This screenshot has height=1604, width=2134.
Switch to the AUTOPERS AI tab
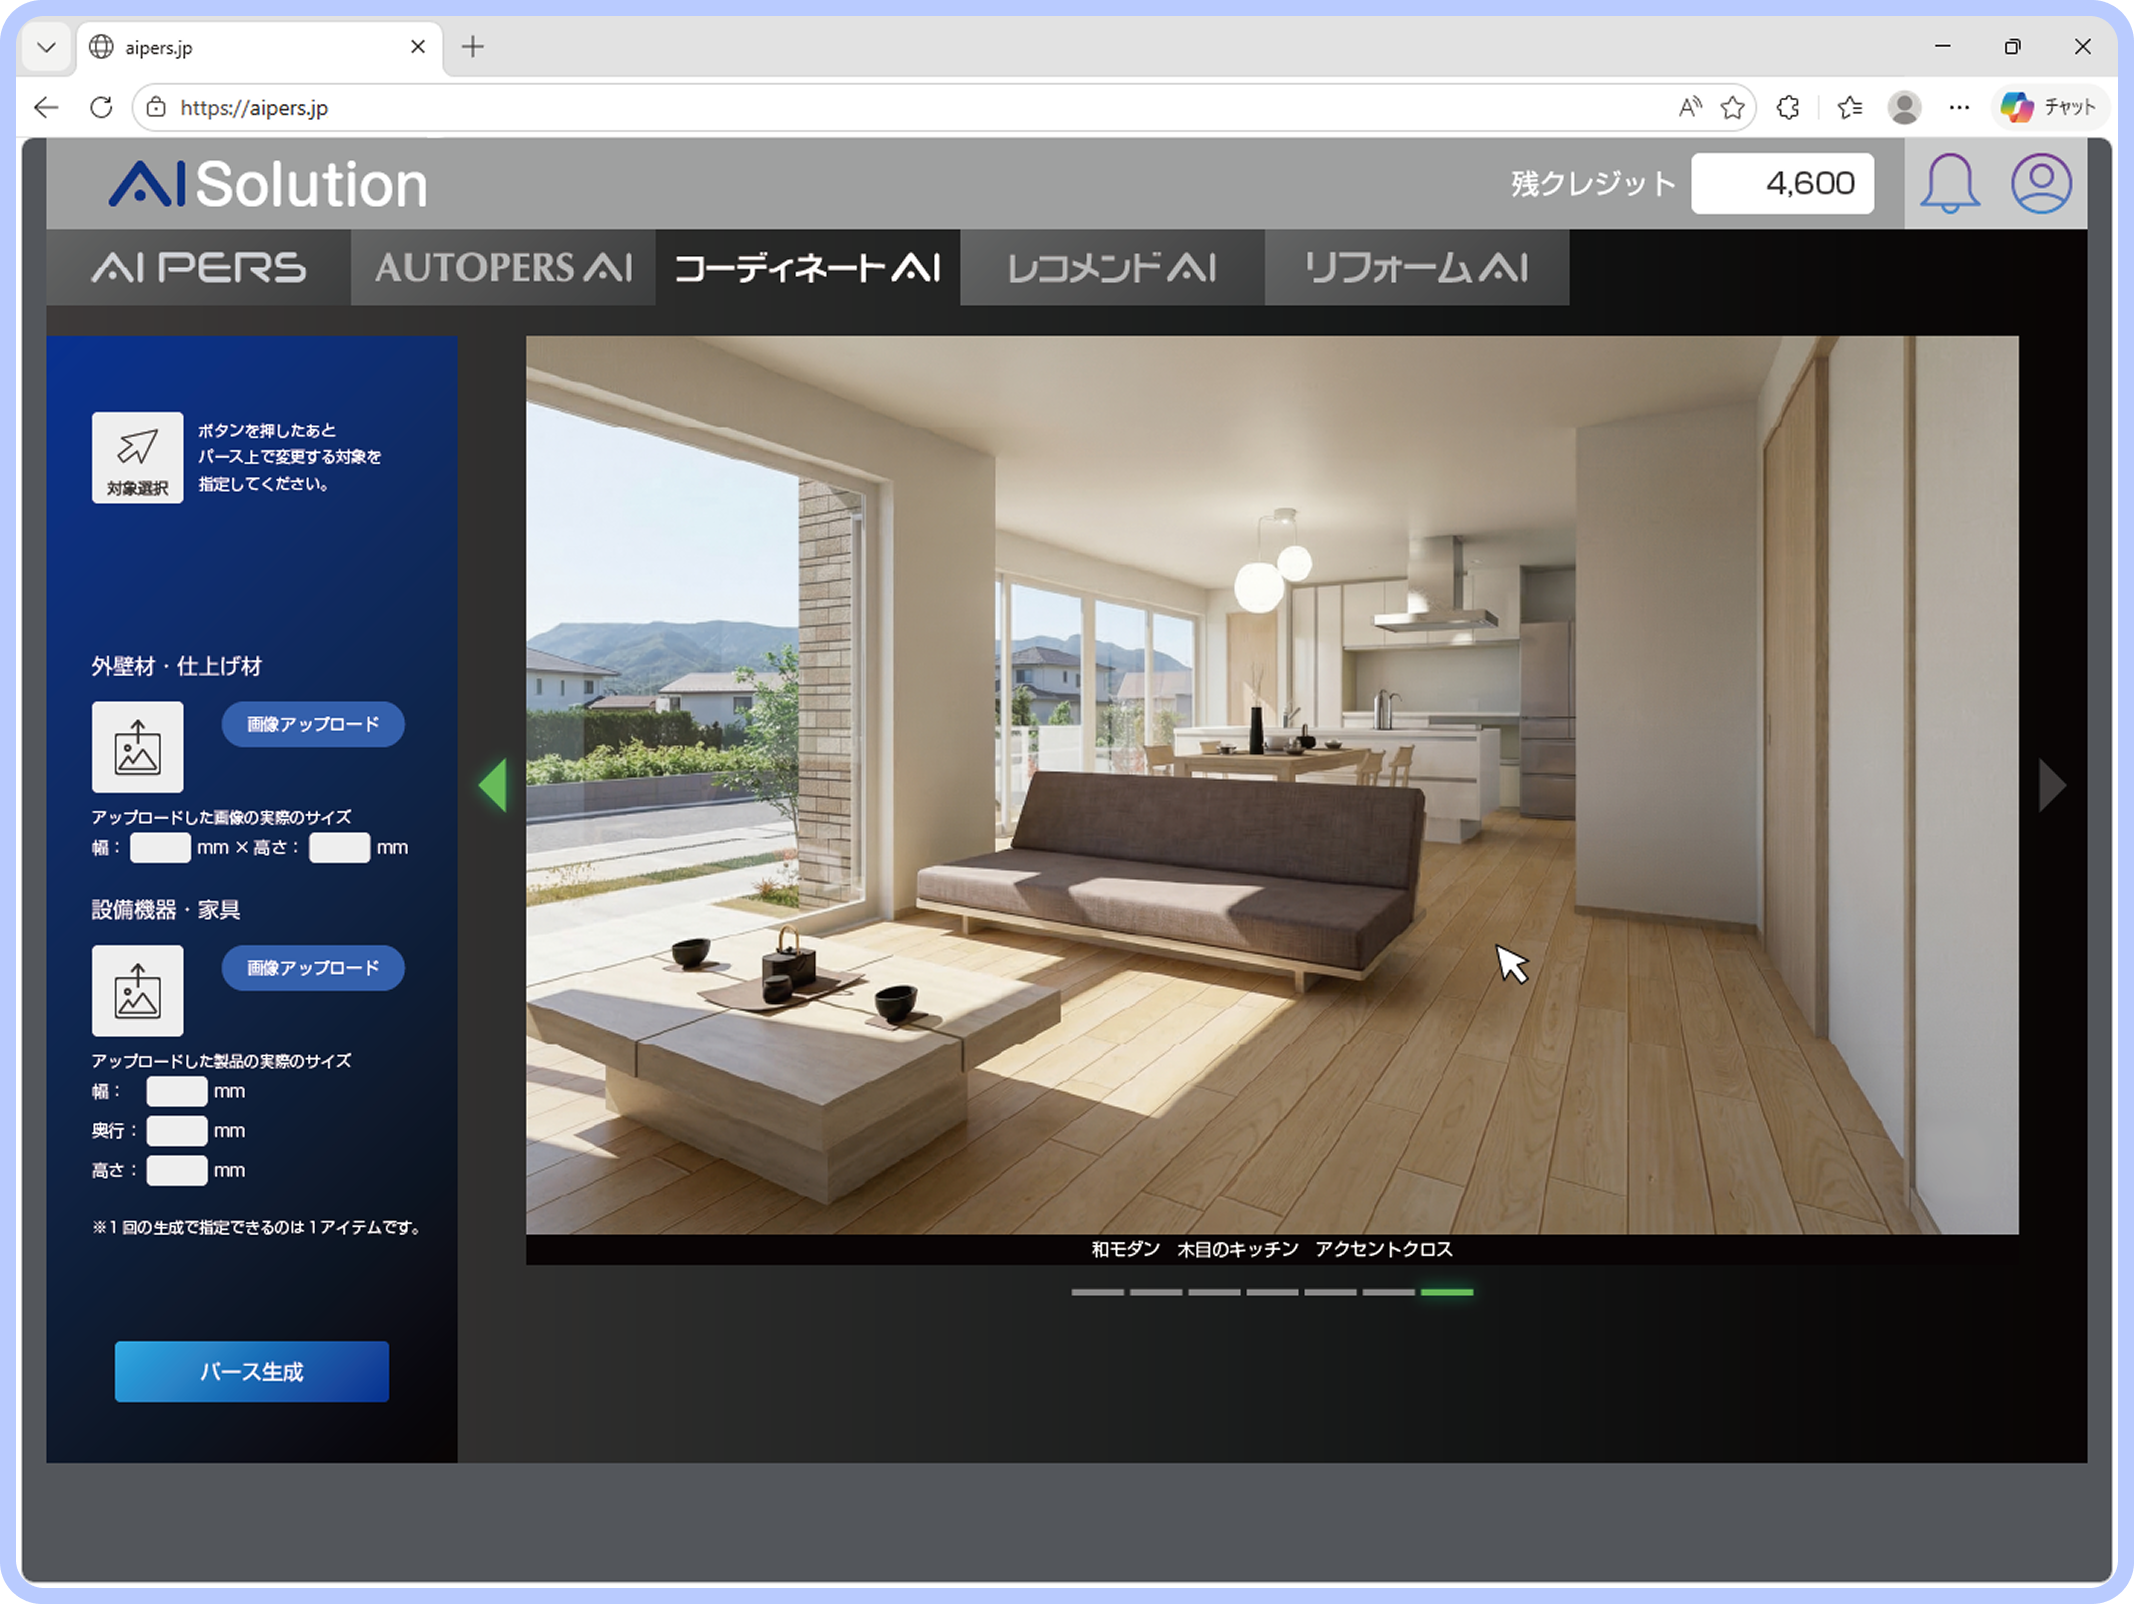(x=503, y=267)
